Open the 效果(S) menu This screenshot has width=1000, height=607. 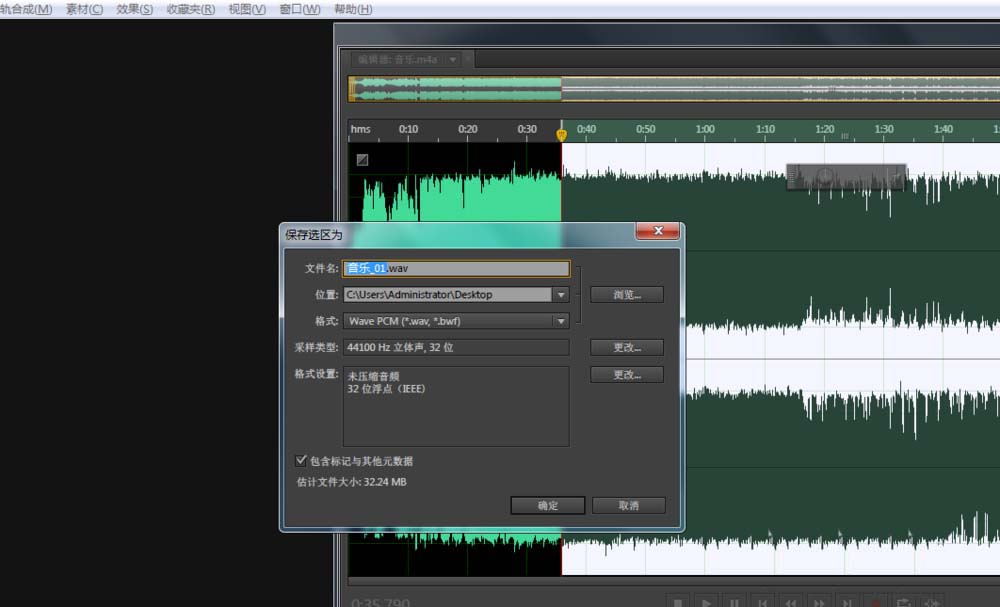coord(135,9)
